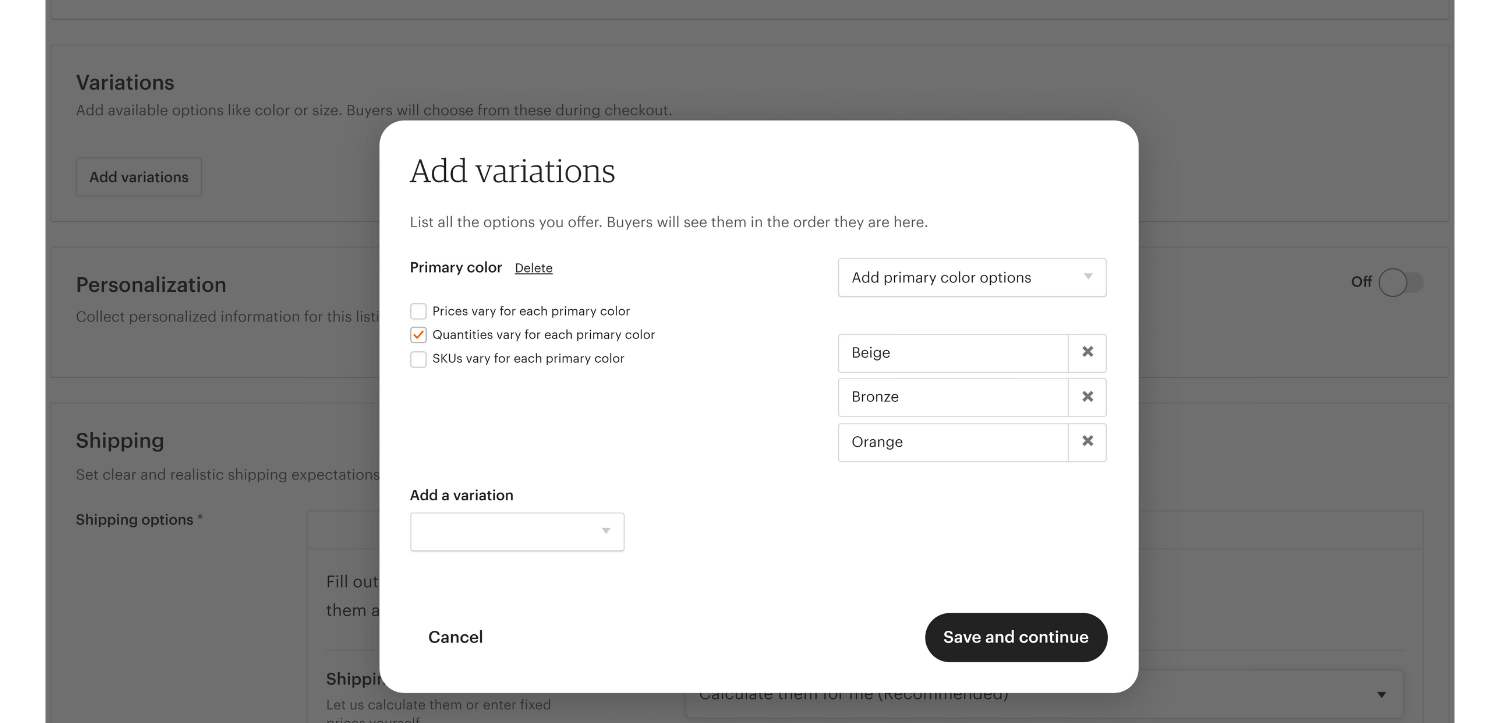Remove the Bronze color option
The width and height of the screenshot is (1500, 723).
click(x=1087, y=397)
